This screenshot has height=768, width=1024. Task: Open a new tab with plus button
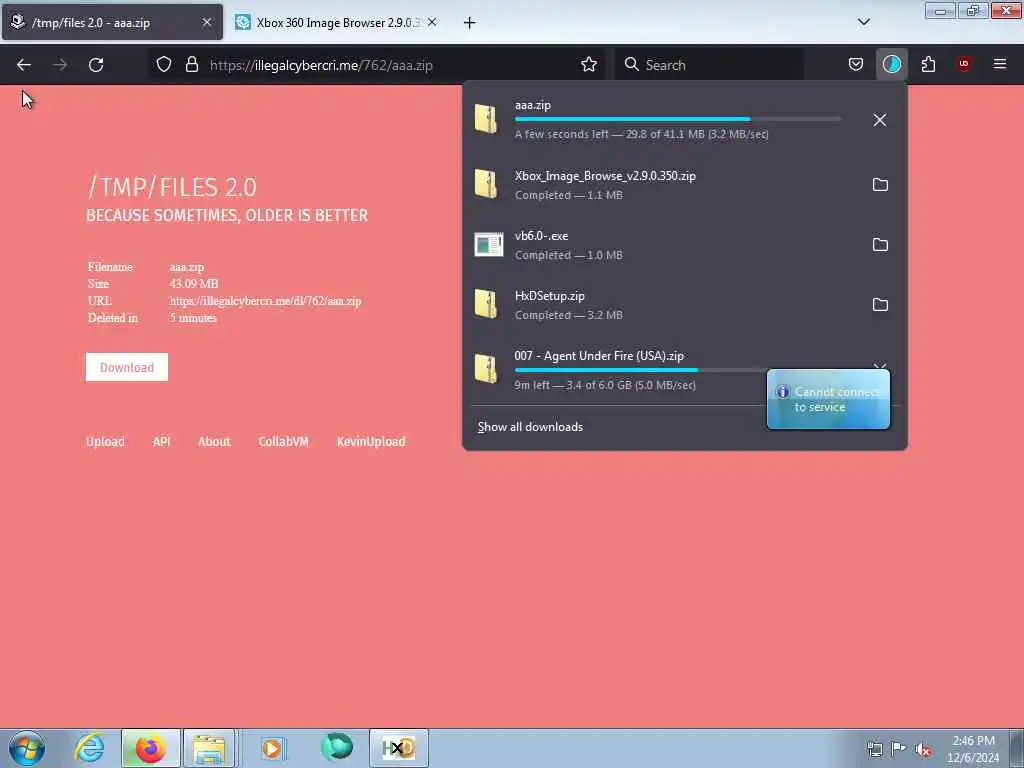(x=470, y=23)
